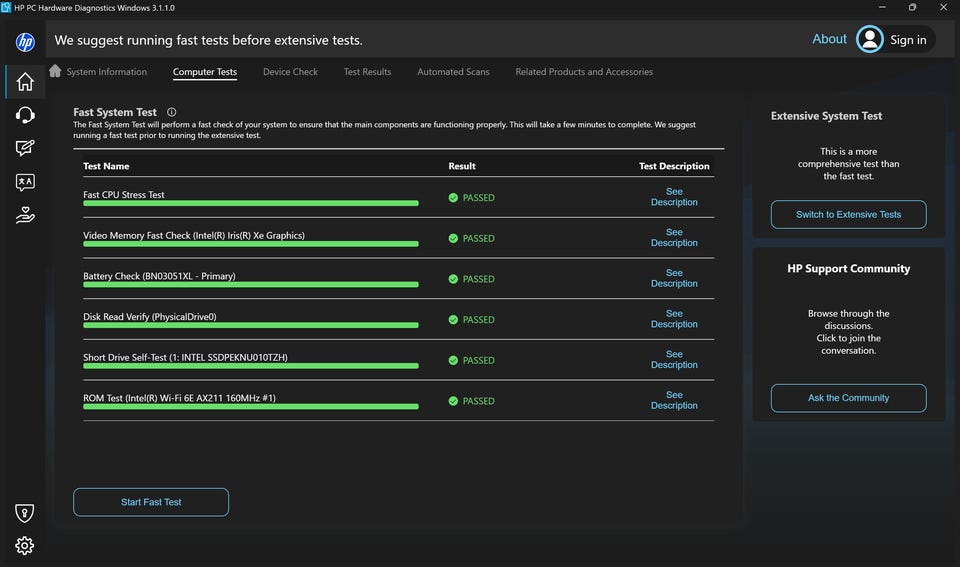Click the Short Drive Self-Test passed checkmark
The width and height of the screenshot is (960, 567).
coord(453,361)
